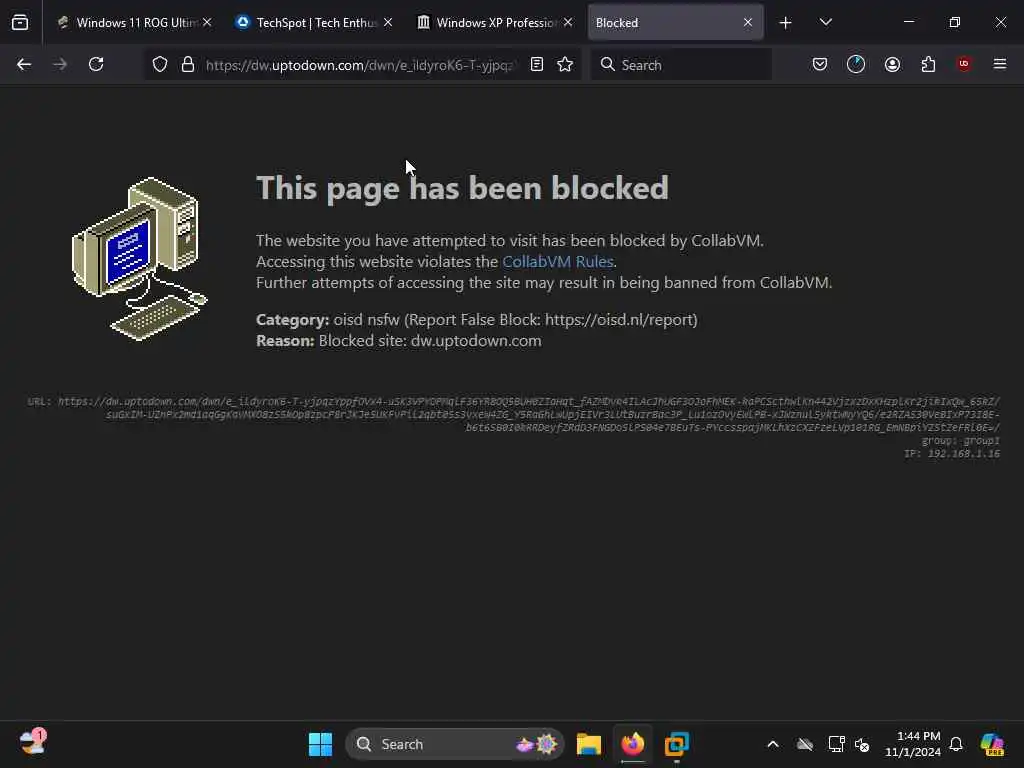Screen dimensions: 1024x768
Task: Close the Blocked tab
Action: [748, 22]
